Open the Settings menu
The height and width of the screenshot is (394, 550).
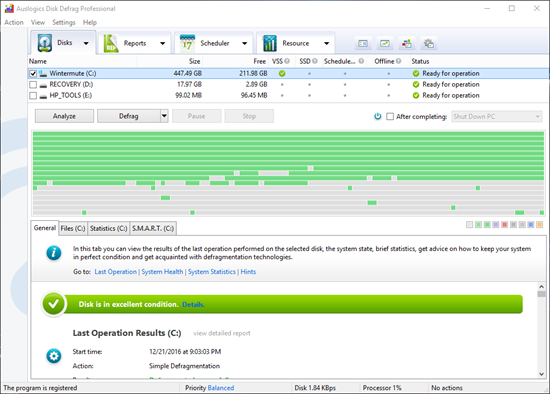tap(64, 22)
